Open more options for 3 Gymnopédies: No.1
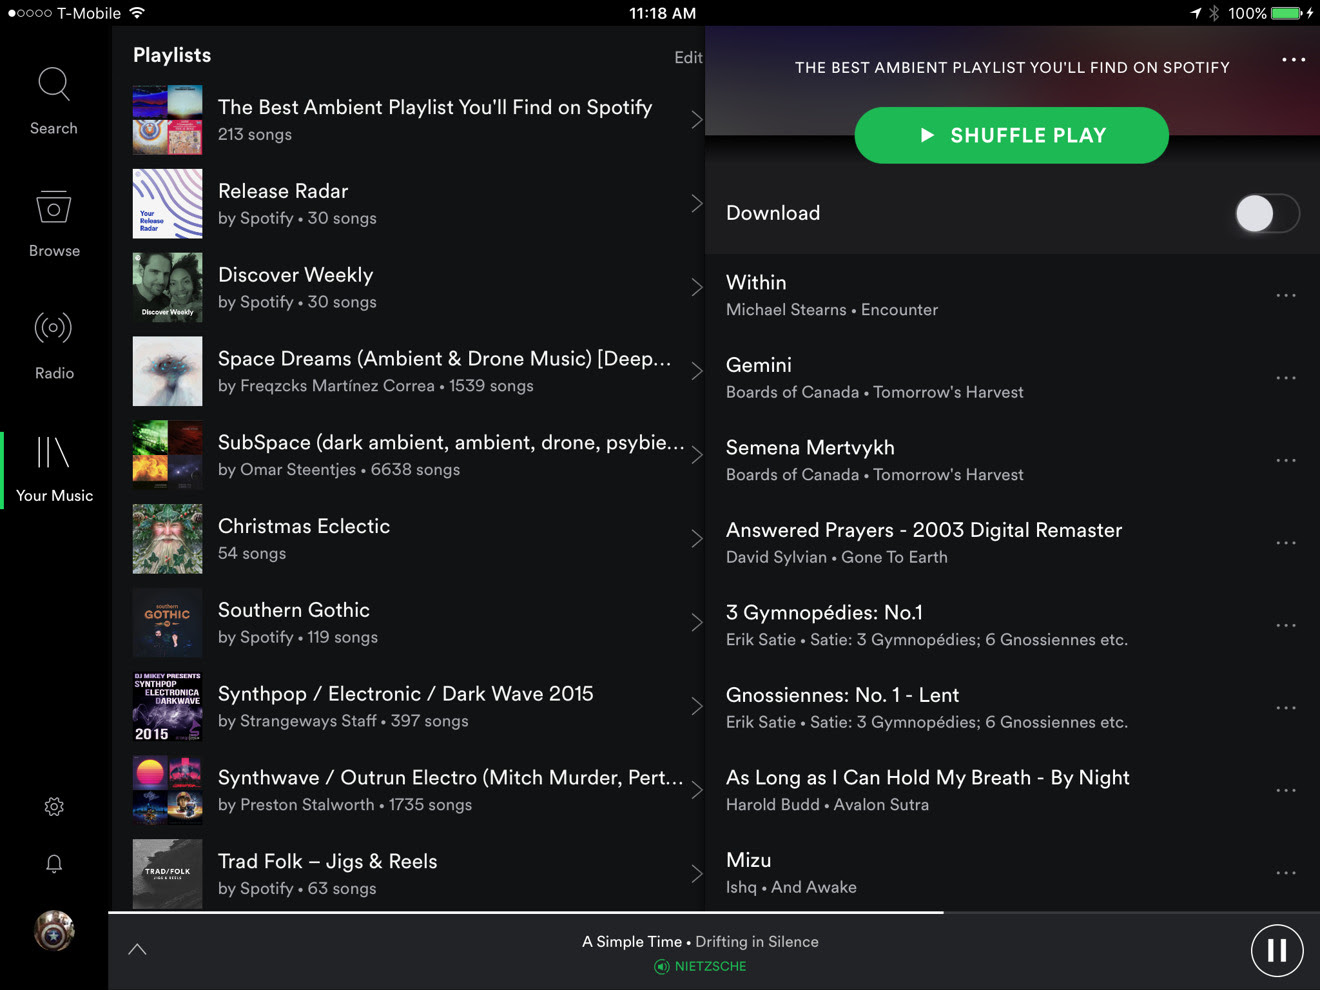Image resolution: width=1320 pixels, height=990 pixels. pyautogui.click(x=1286, y=625)
